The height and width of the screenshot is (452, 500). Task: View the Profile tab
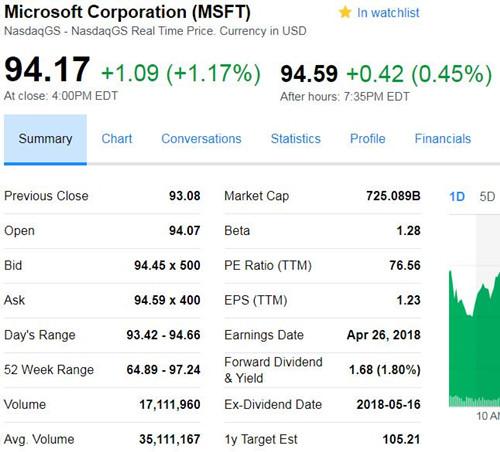pos(368,139)
